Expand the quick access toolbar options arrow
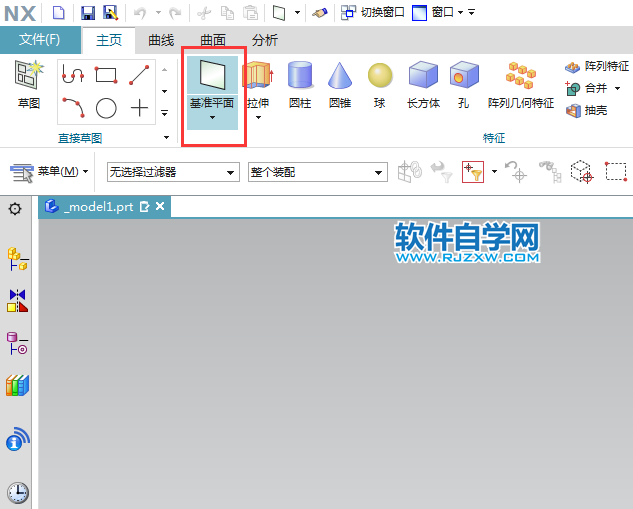Image resolution: width=633 pixels, height=509 pixels. (472, 13)
